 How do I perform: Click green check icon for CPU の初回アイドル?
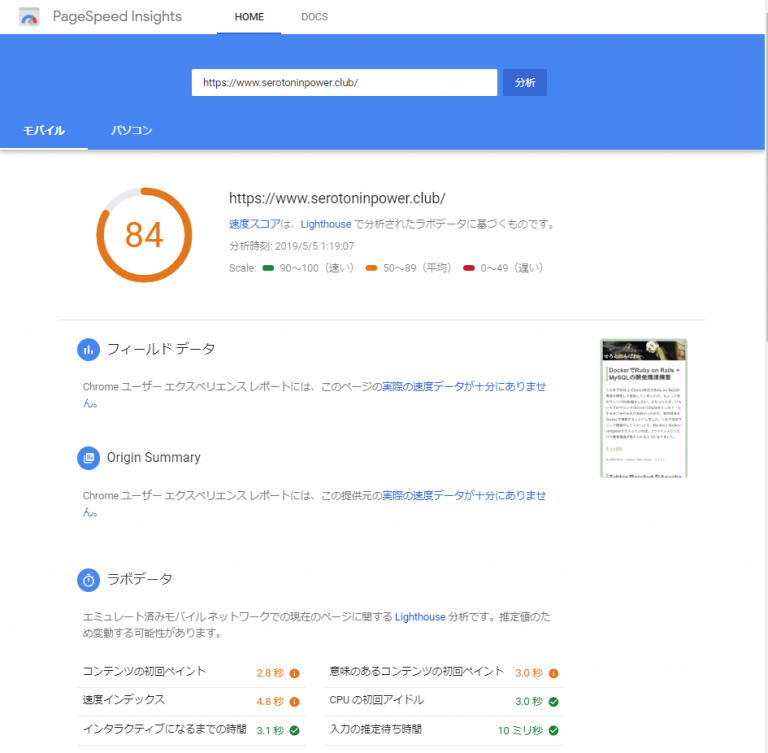point(553,702)
